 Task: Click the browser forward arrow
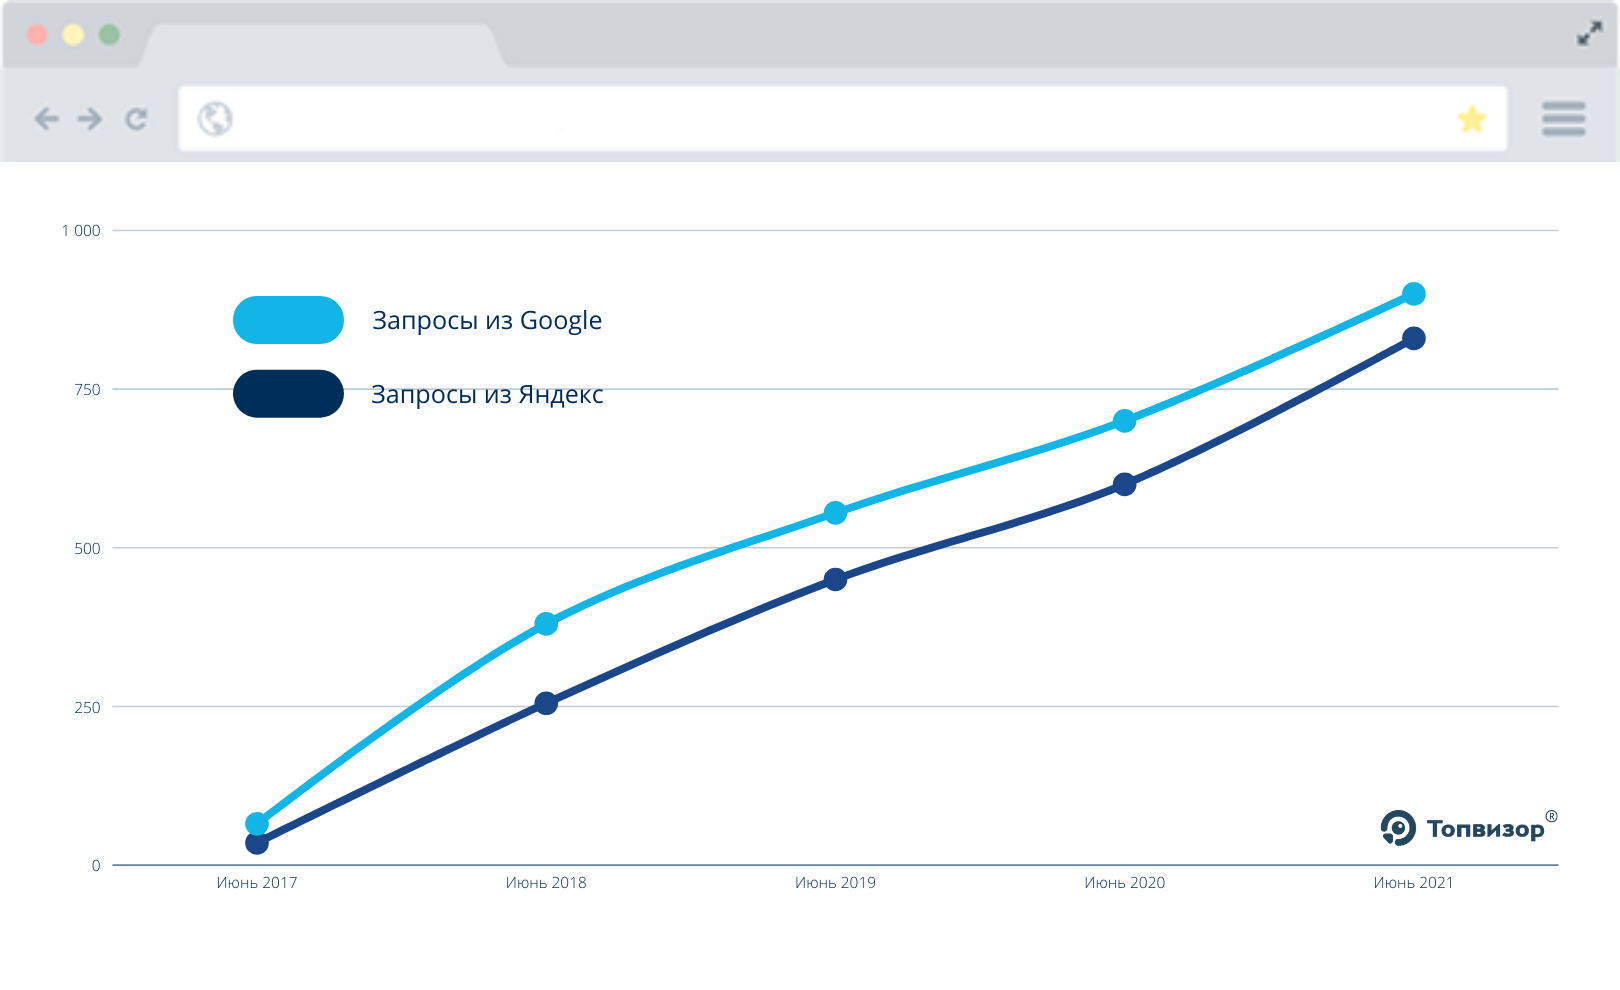tap(90, 119)
